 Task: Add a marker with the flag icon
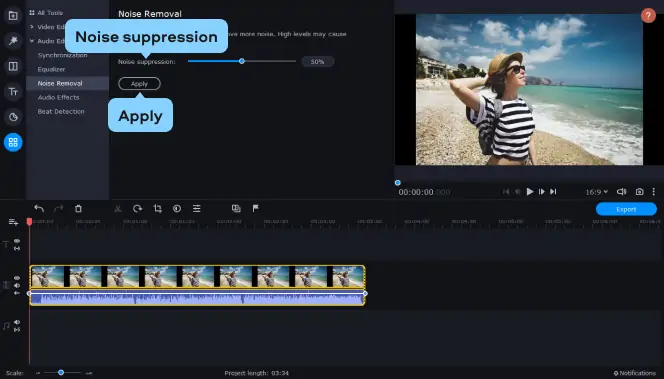click(255, 208)
